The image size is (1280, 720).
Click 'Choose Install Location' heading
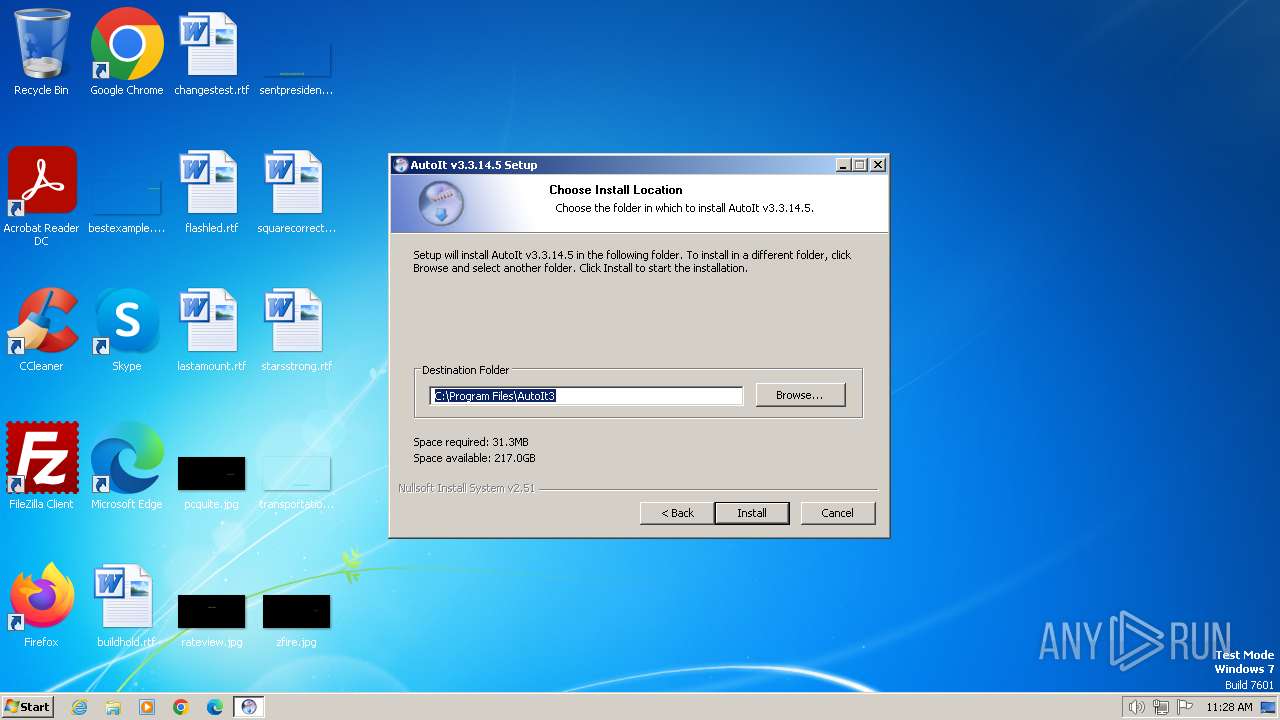tap(616, 190)
